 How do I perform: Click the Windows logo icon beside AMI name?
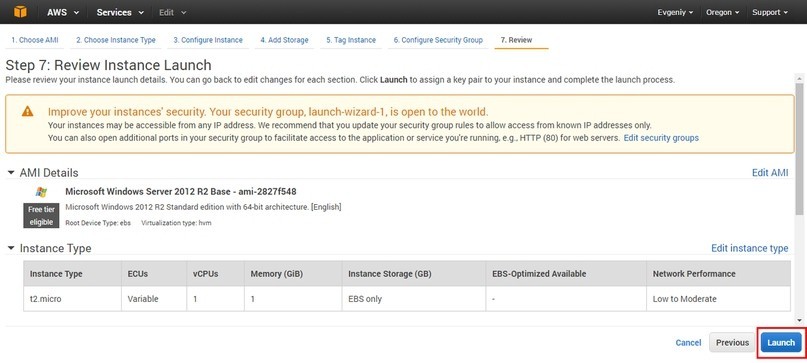click(41, 192)
